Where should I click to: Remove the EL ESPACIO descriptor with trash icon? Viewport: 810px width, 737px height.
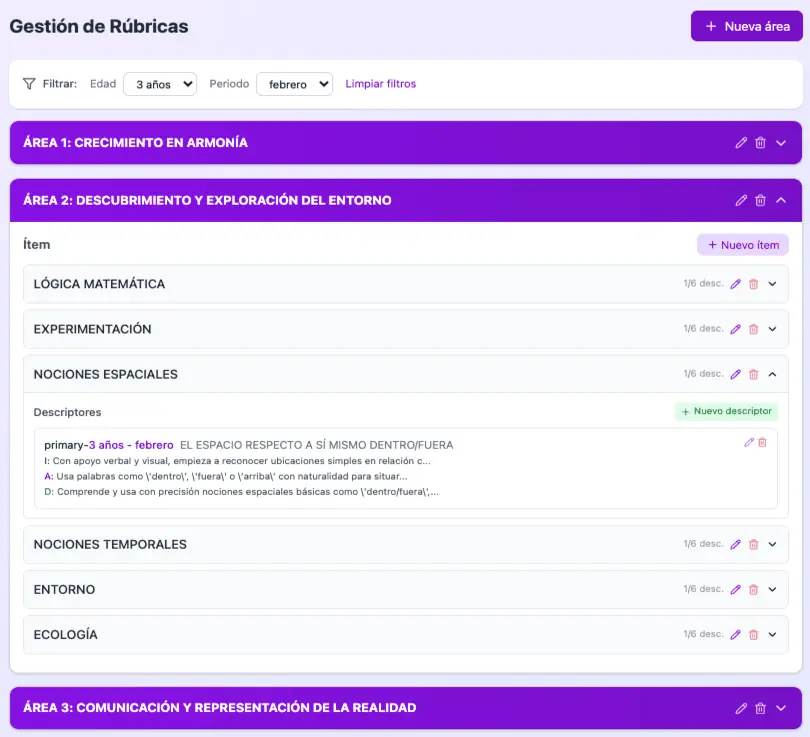point(761,441)
